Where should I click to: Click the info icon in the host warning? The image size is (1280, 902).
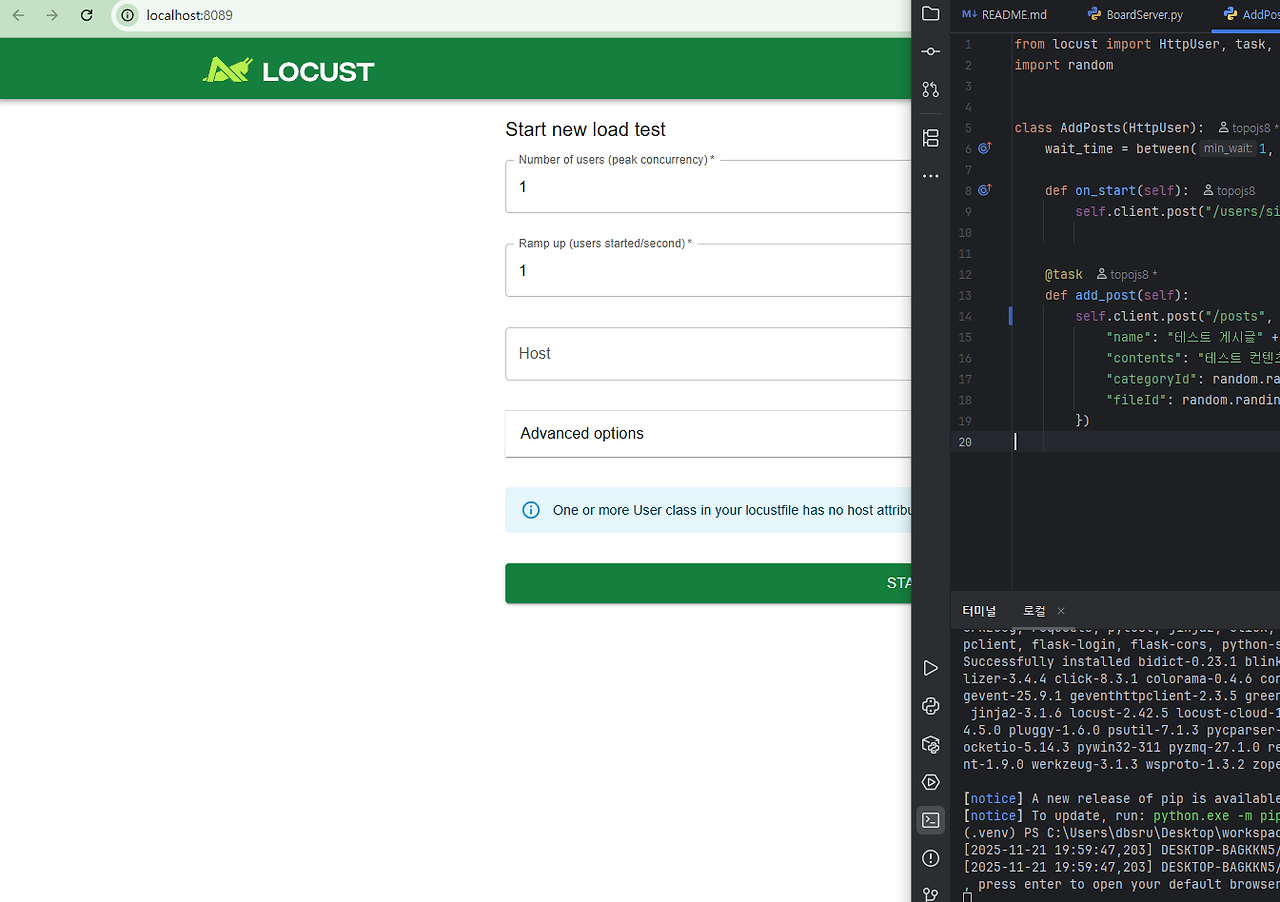click(x=531, y=510)
